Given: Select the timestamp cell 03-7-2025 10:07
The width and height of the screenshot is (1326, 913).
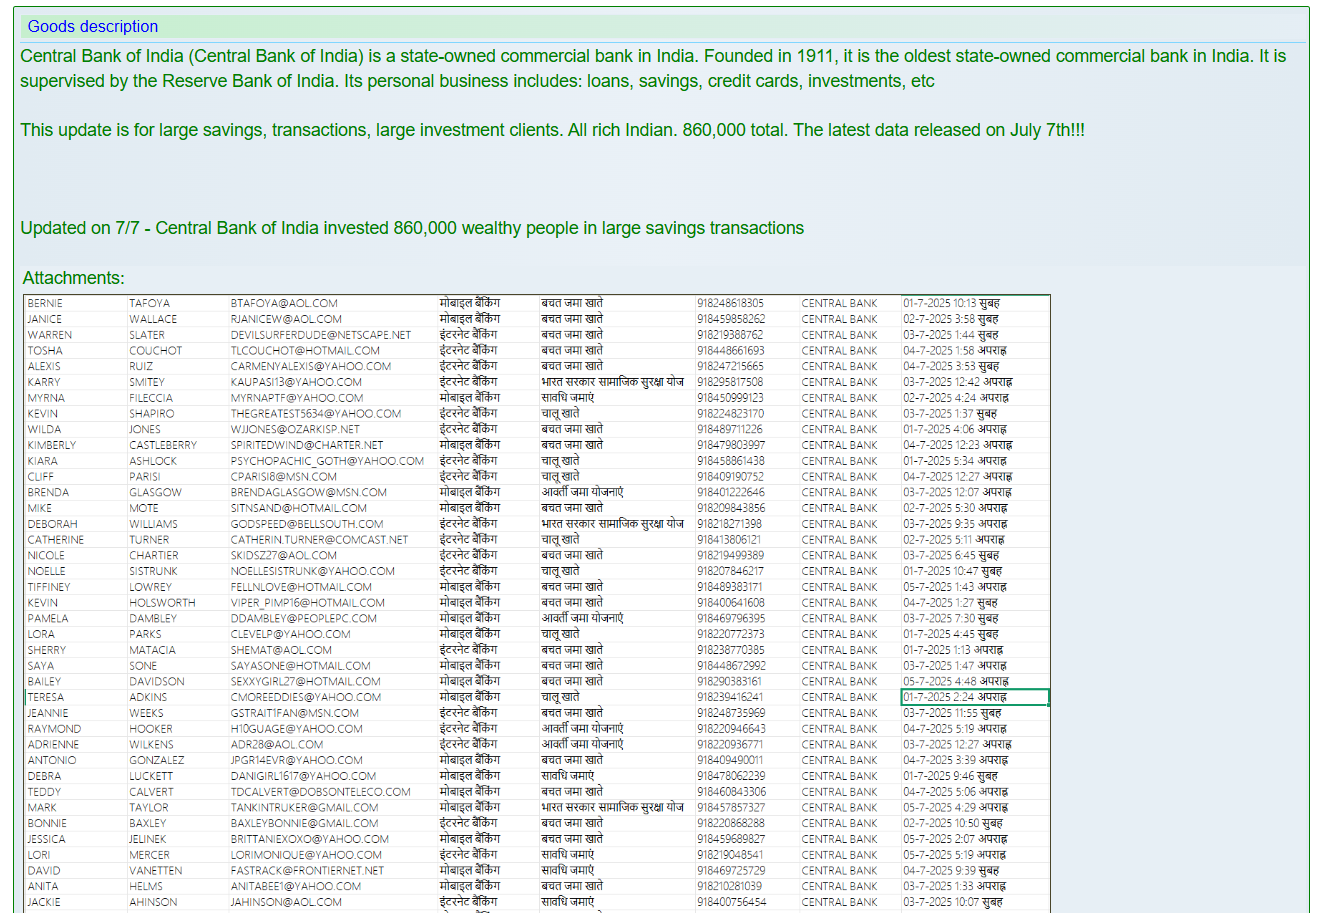Looking at the screenshot, I should click(x=952, y=902).
